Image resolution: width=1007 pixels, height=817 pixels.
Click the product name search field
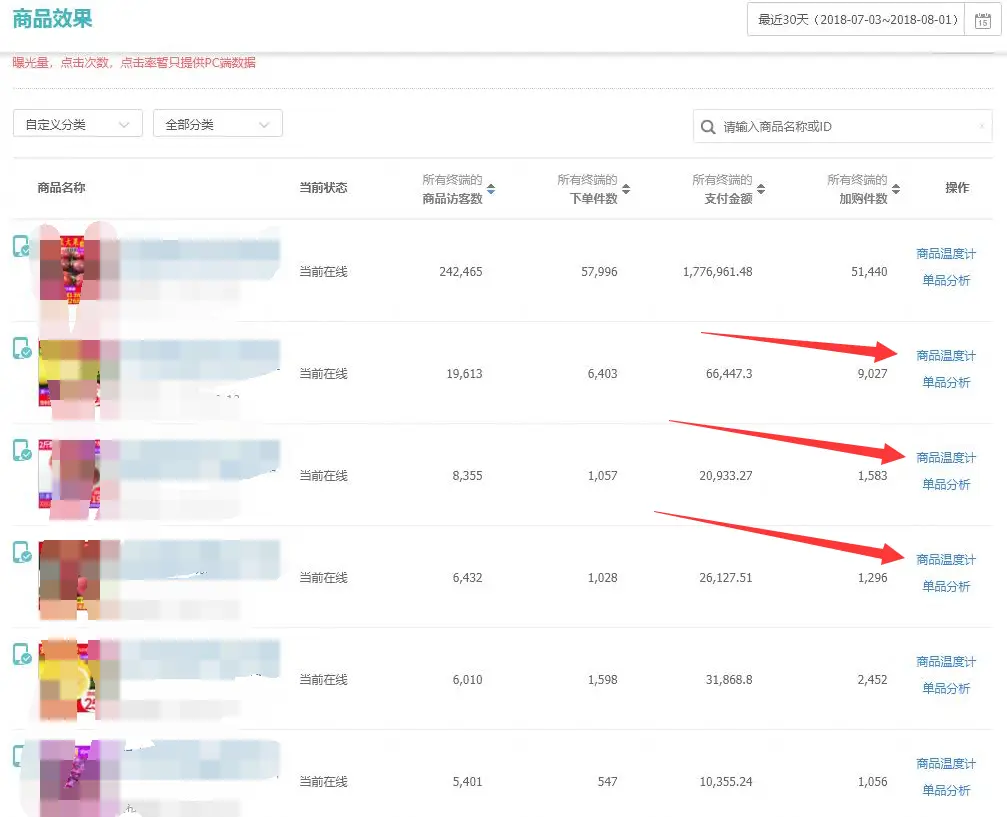coord(843,127)
